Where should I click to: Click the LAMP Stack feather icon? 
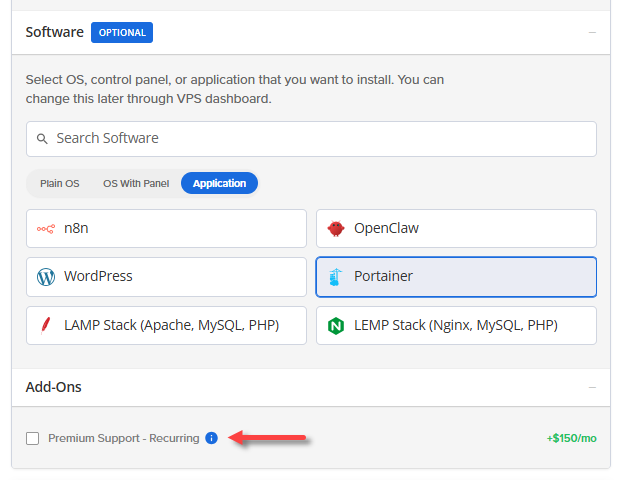[46, 325]
